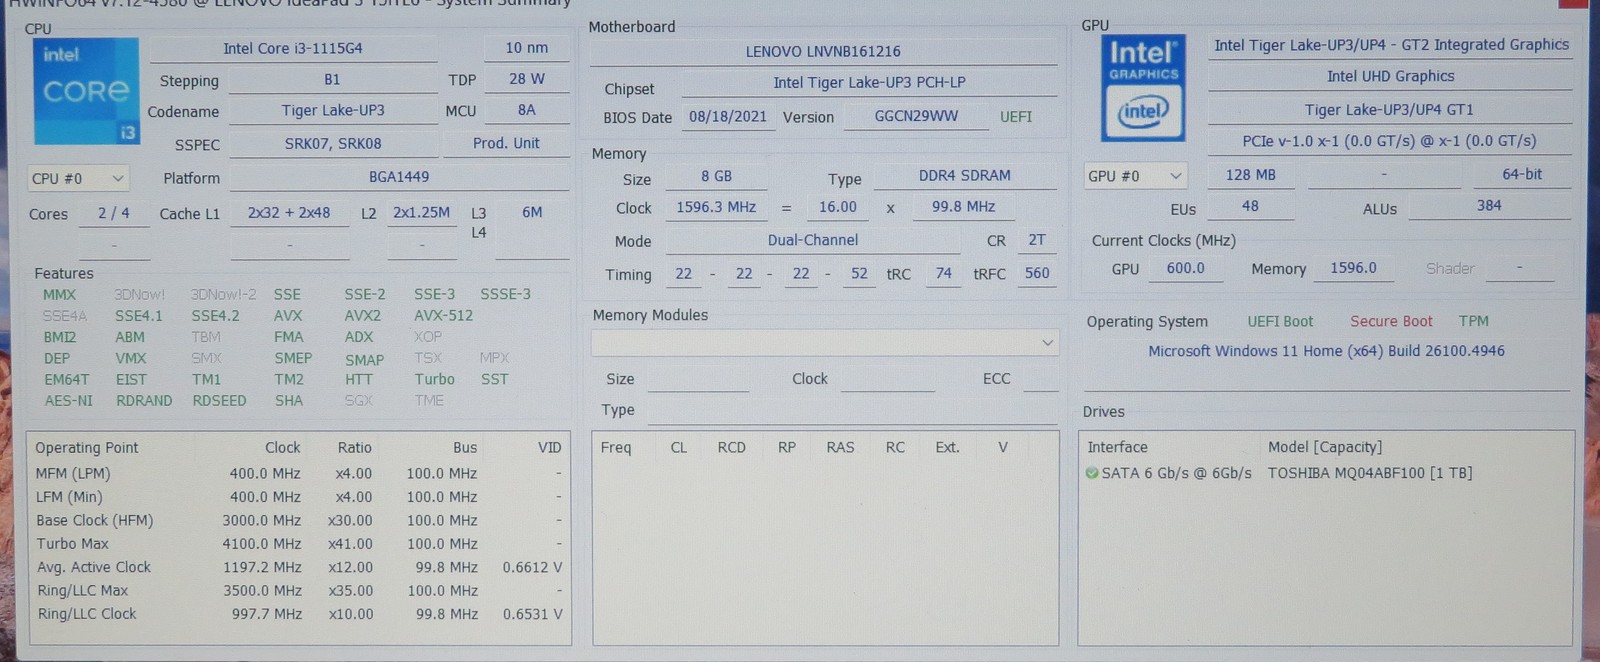The height and width of the screenshot is (662, 1600).
Task: Click the green SATA drive status icon
Action: coord(1092,473)
